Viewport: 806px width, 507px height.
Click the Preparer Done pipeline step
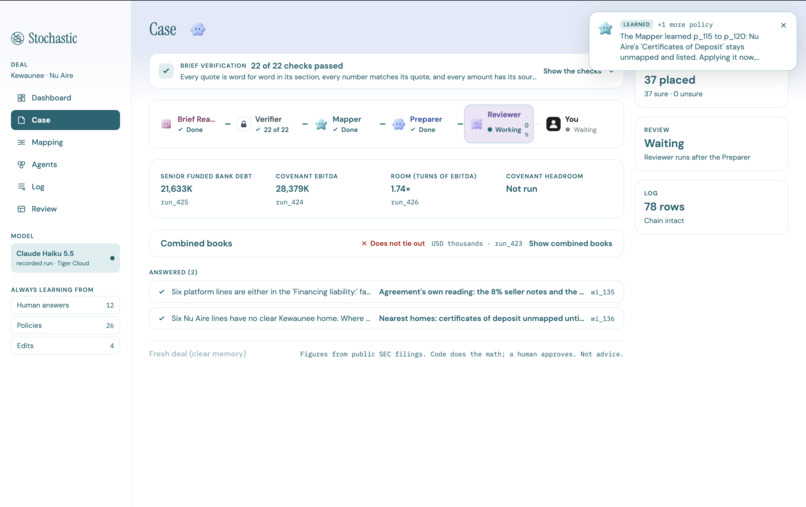[x=417, y=124]
